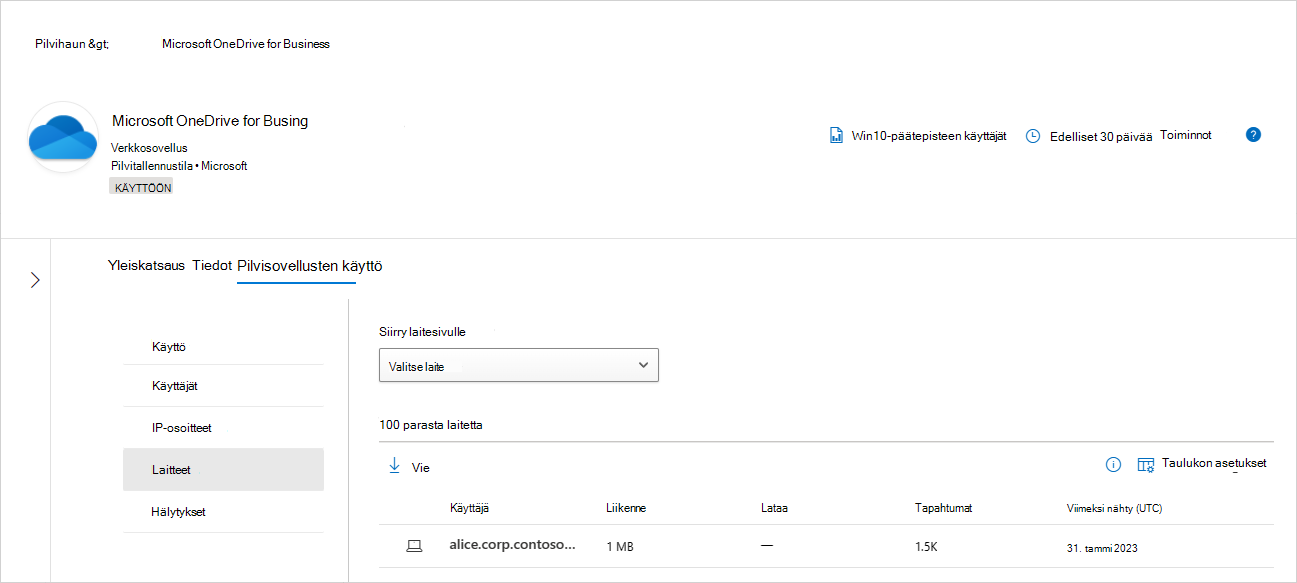
Task: Switch to the Tiedot tab
Action: pyautogui.click(x=212, y=266)
